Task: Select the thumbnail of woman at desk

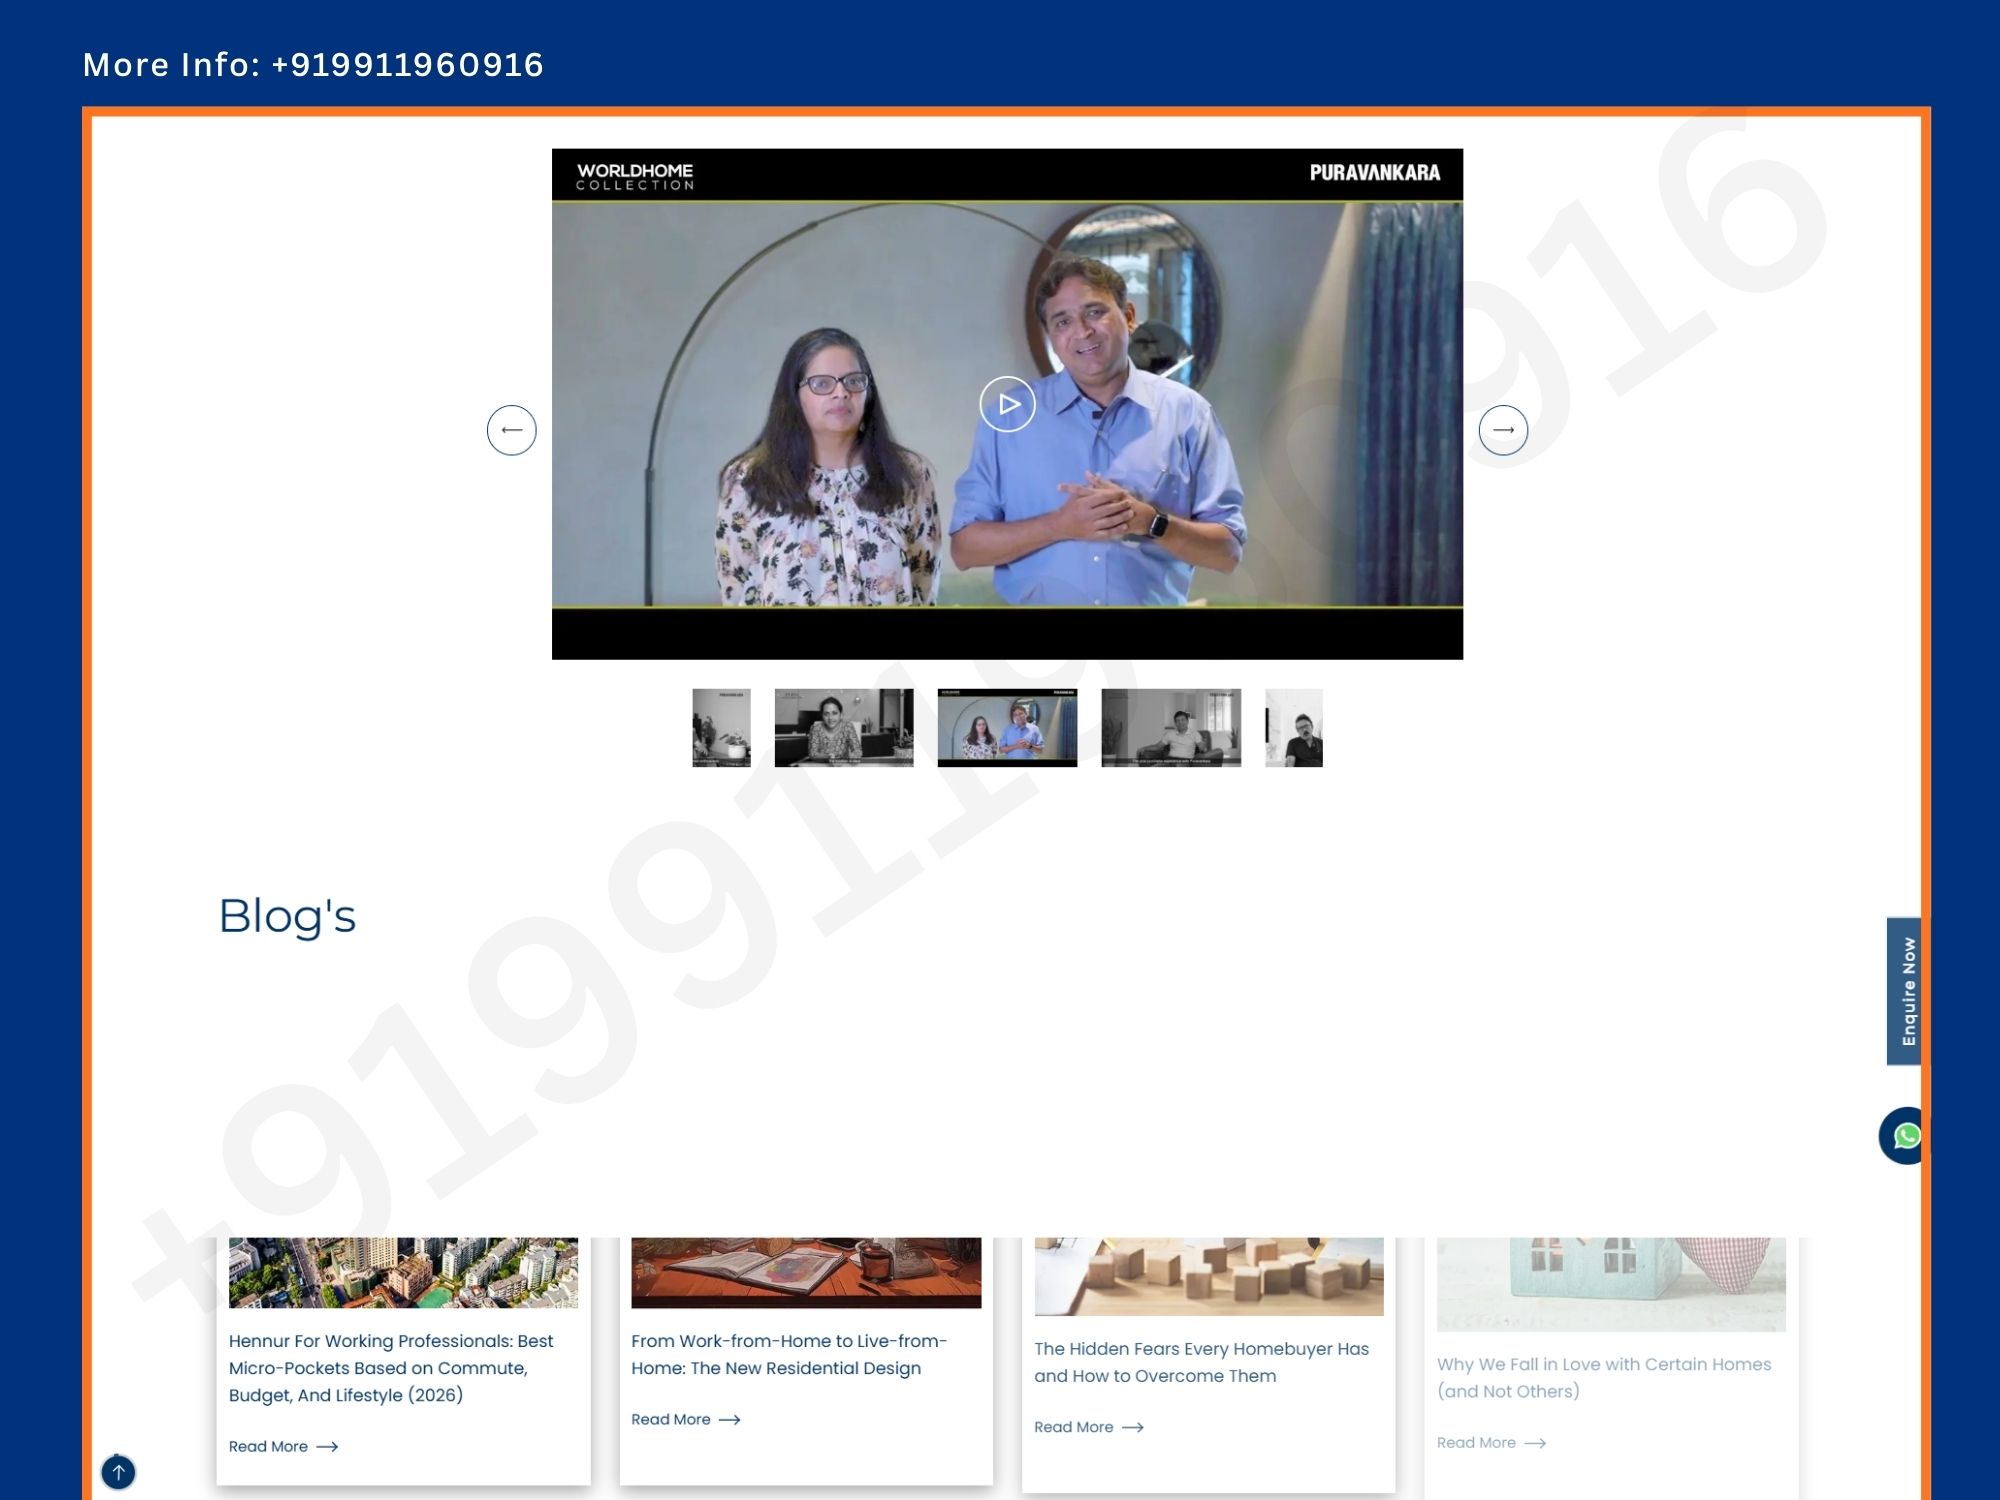Action: (844, 728)
